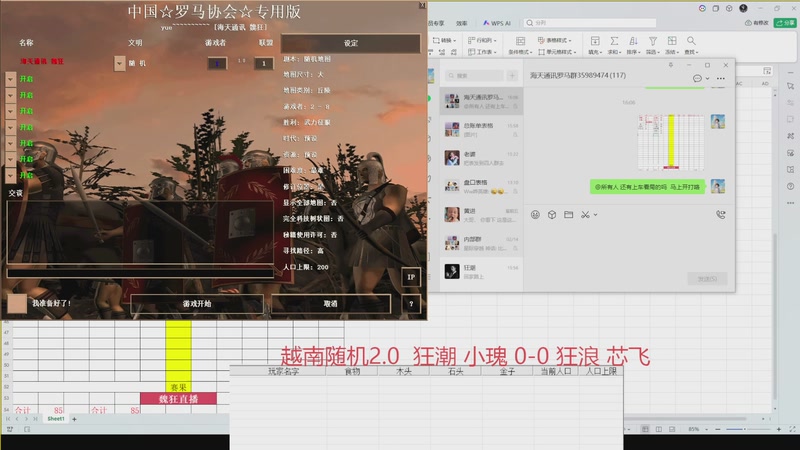Open third 开启 player slot dropdown
Viewport: 800px width, 450px height.
[11, 111]
